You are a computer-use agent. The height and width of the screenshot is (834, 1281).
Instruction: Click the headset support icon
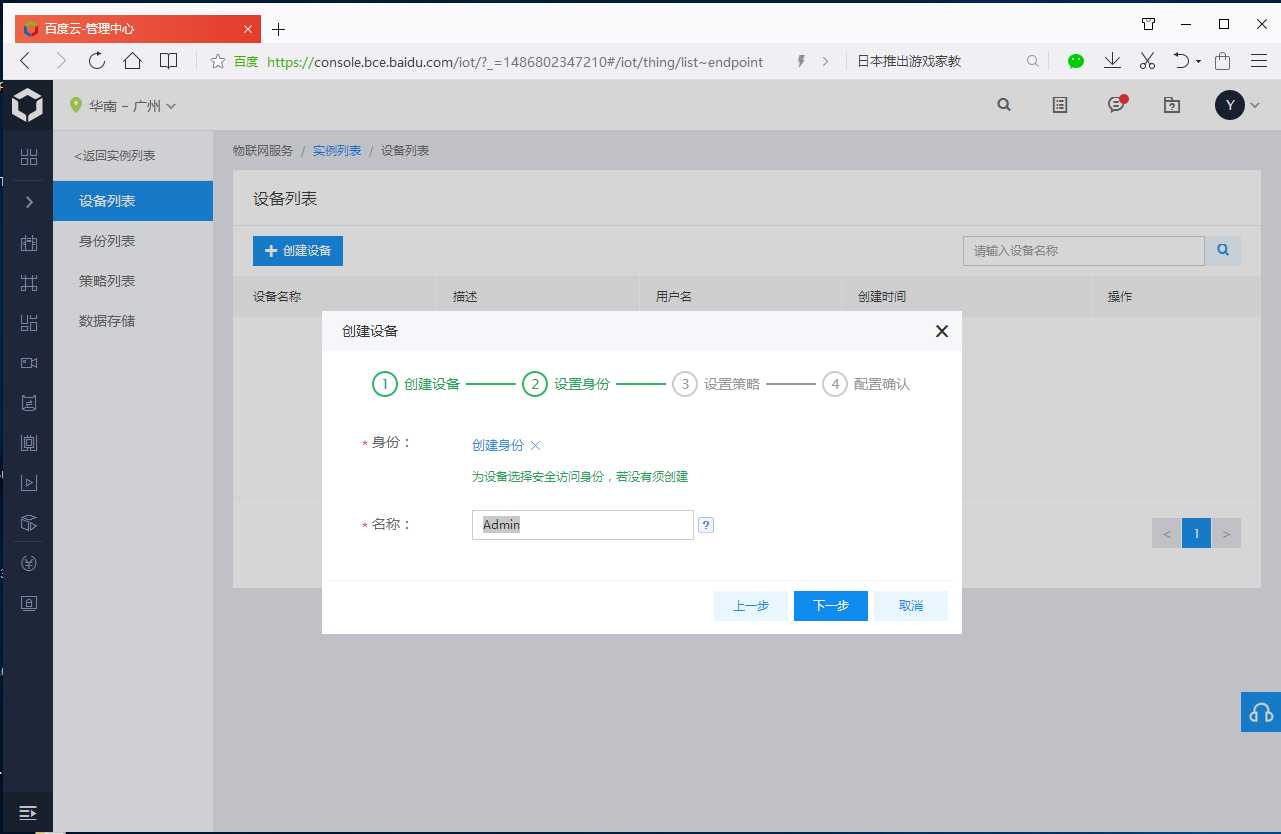(x=1261, y=712)
